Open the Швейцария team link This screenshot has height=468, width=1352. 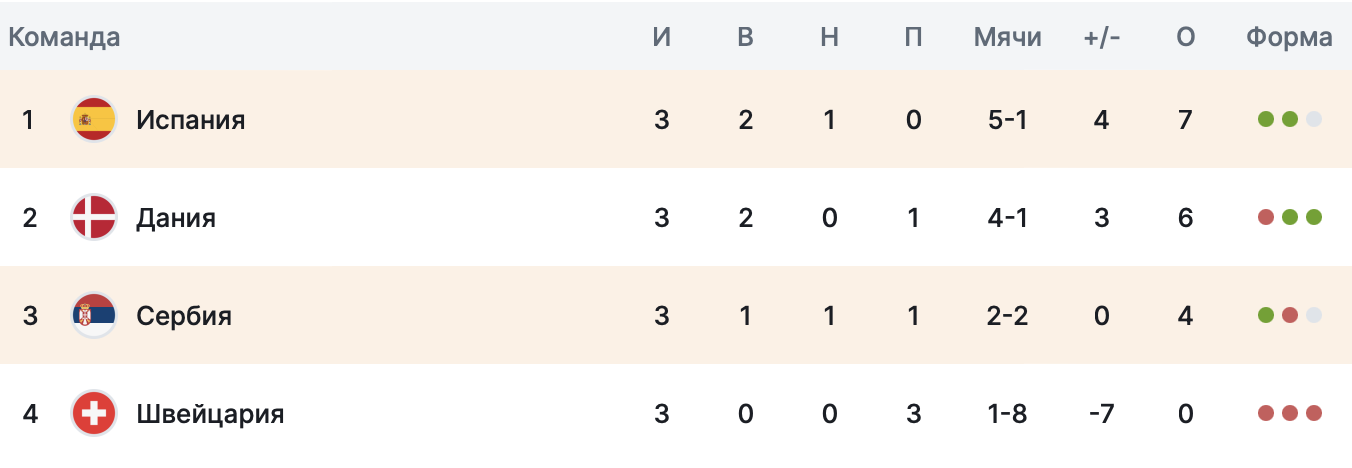pyautogui.click(x=210, y=414)
